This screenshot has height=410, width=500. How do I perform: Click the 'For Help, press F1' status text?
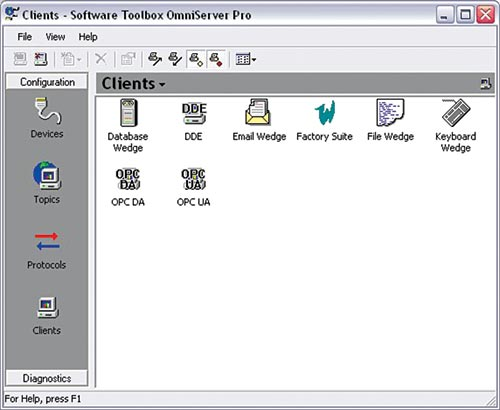(43, 399)
